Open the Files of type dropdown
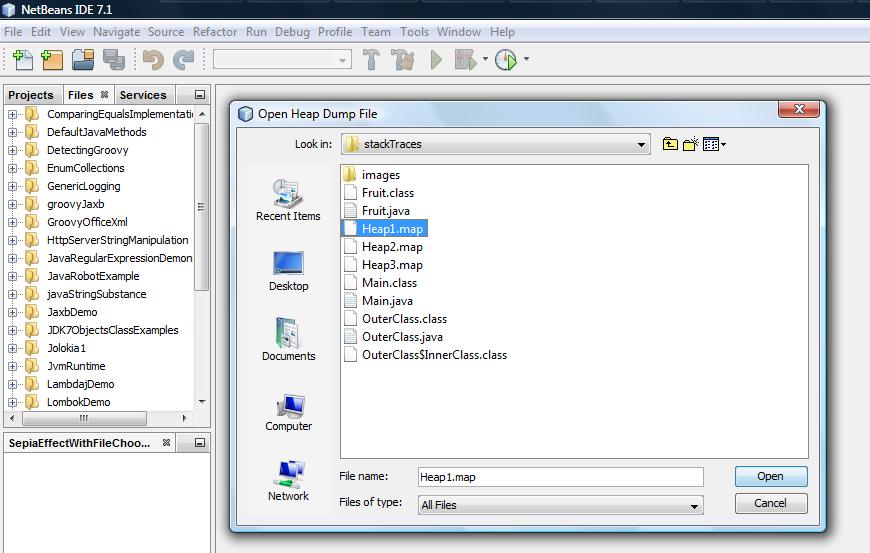 560,505
